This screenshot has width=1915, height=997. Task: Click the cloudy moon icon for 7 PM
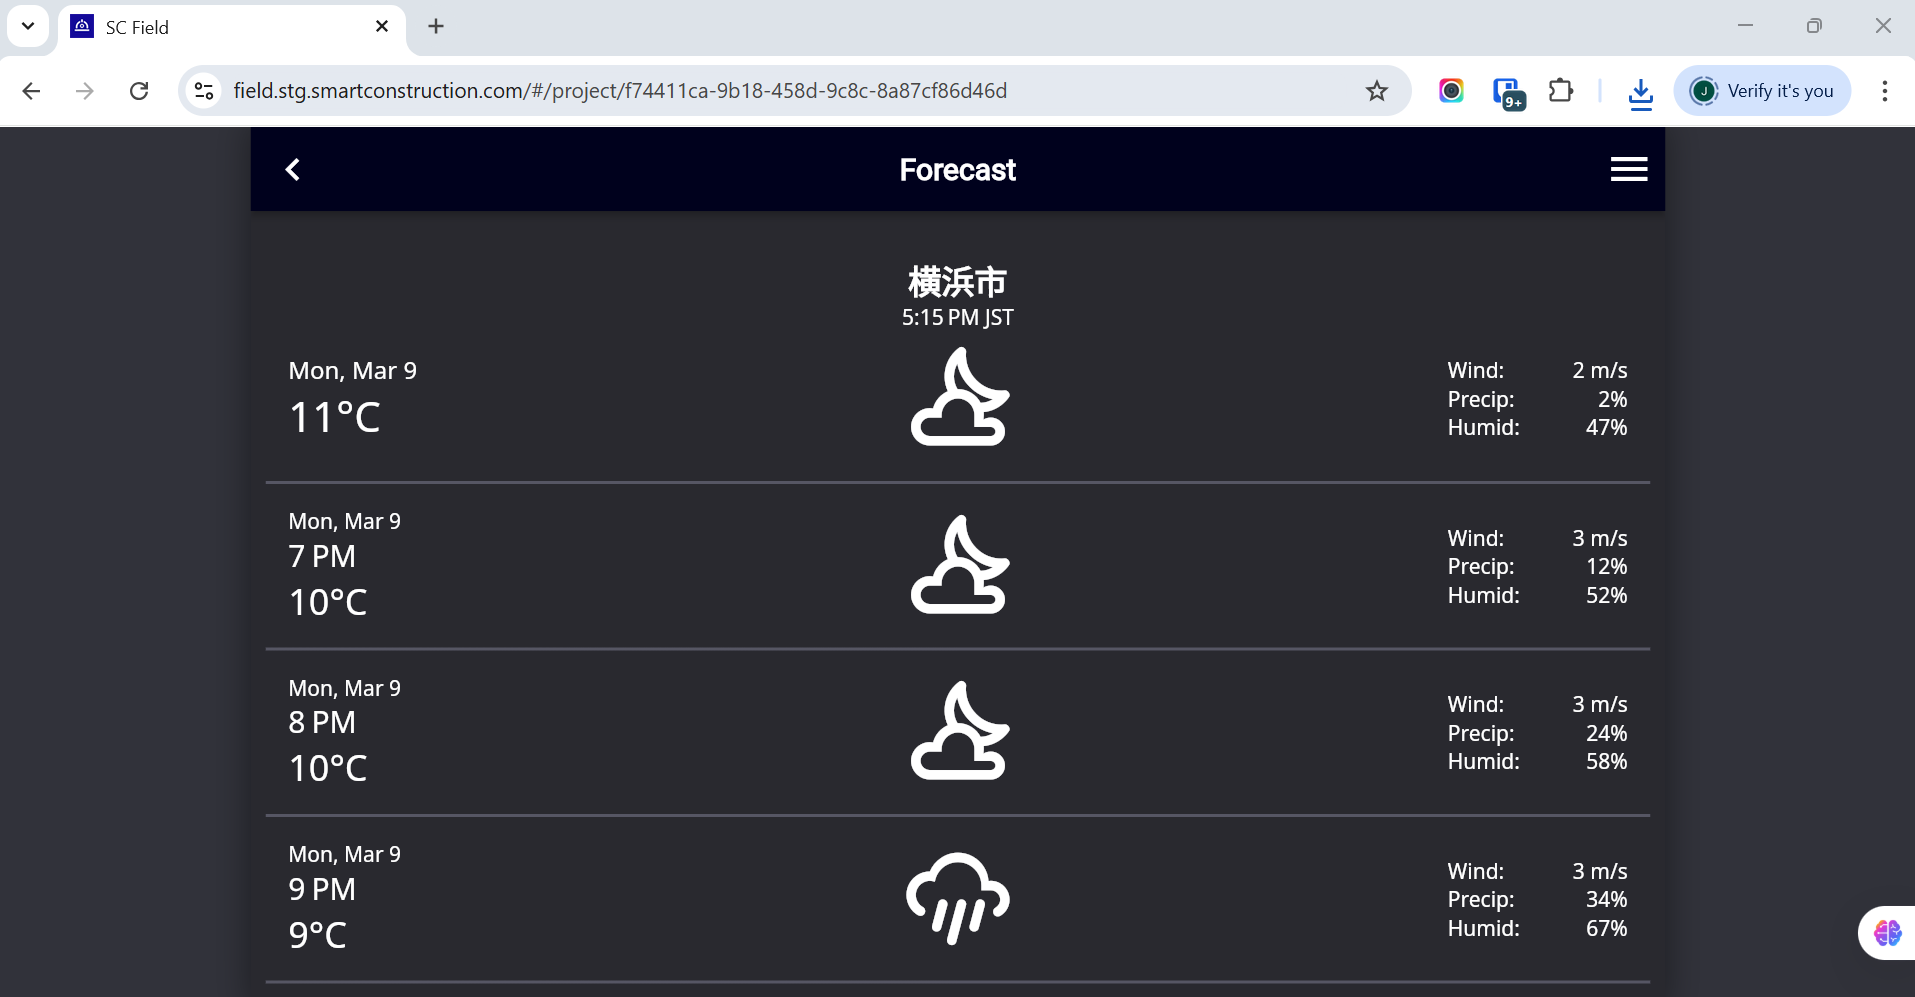[x=958, y=565]
